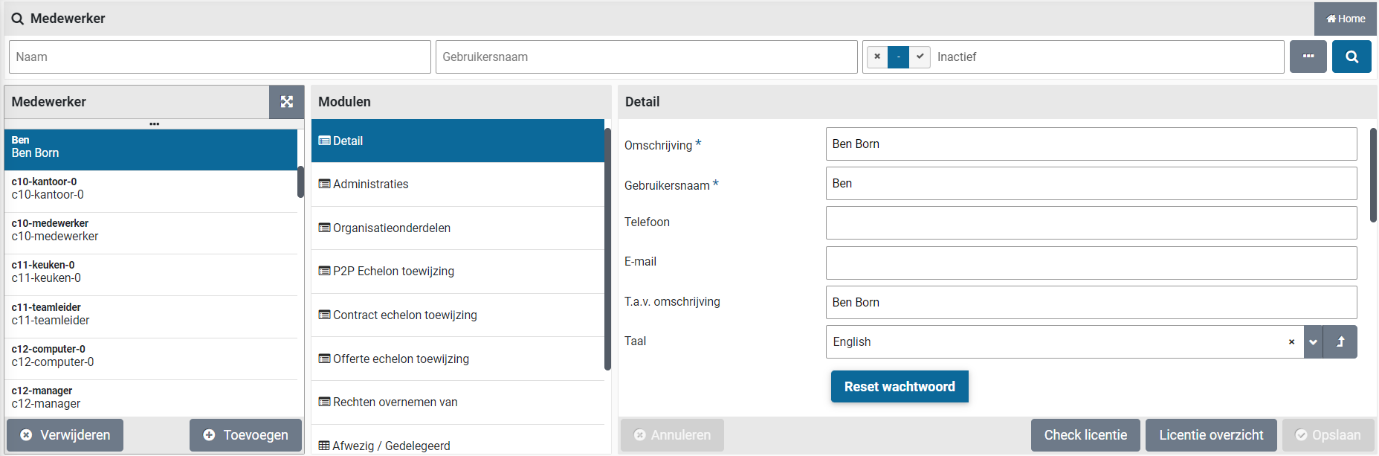Set Inactief filter to false (x)
Screen dimensions: 1379x456
877,57
